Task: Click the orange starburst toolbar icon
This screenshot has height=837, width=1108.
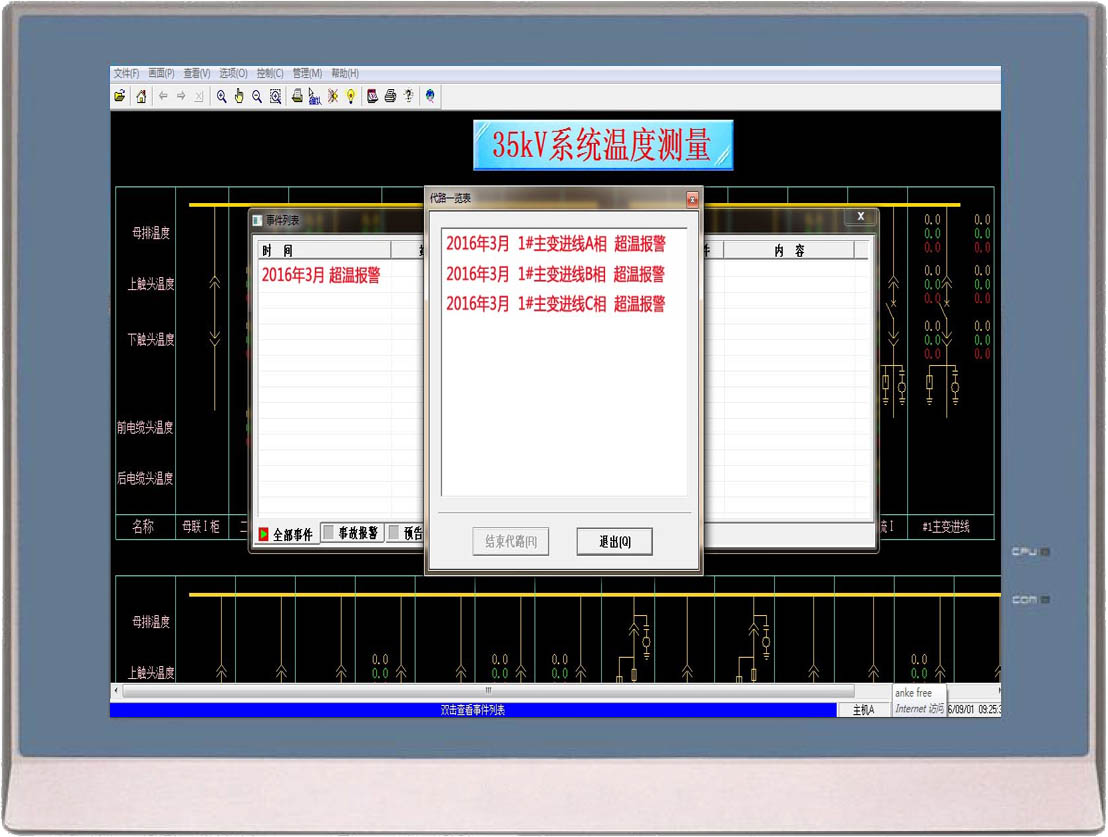Action: pyautogui.click(x=333, y=96)
